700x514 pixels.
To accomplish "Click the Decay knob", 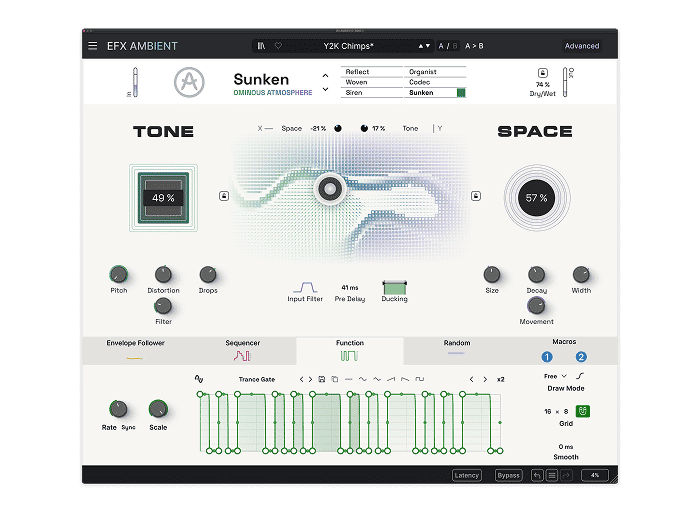I will [x=536, y=275].
